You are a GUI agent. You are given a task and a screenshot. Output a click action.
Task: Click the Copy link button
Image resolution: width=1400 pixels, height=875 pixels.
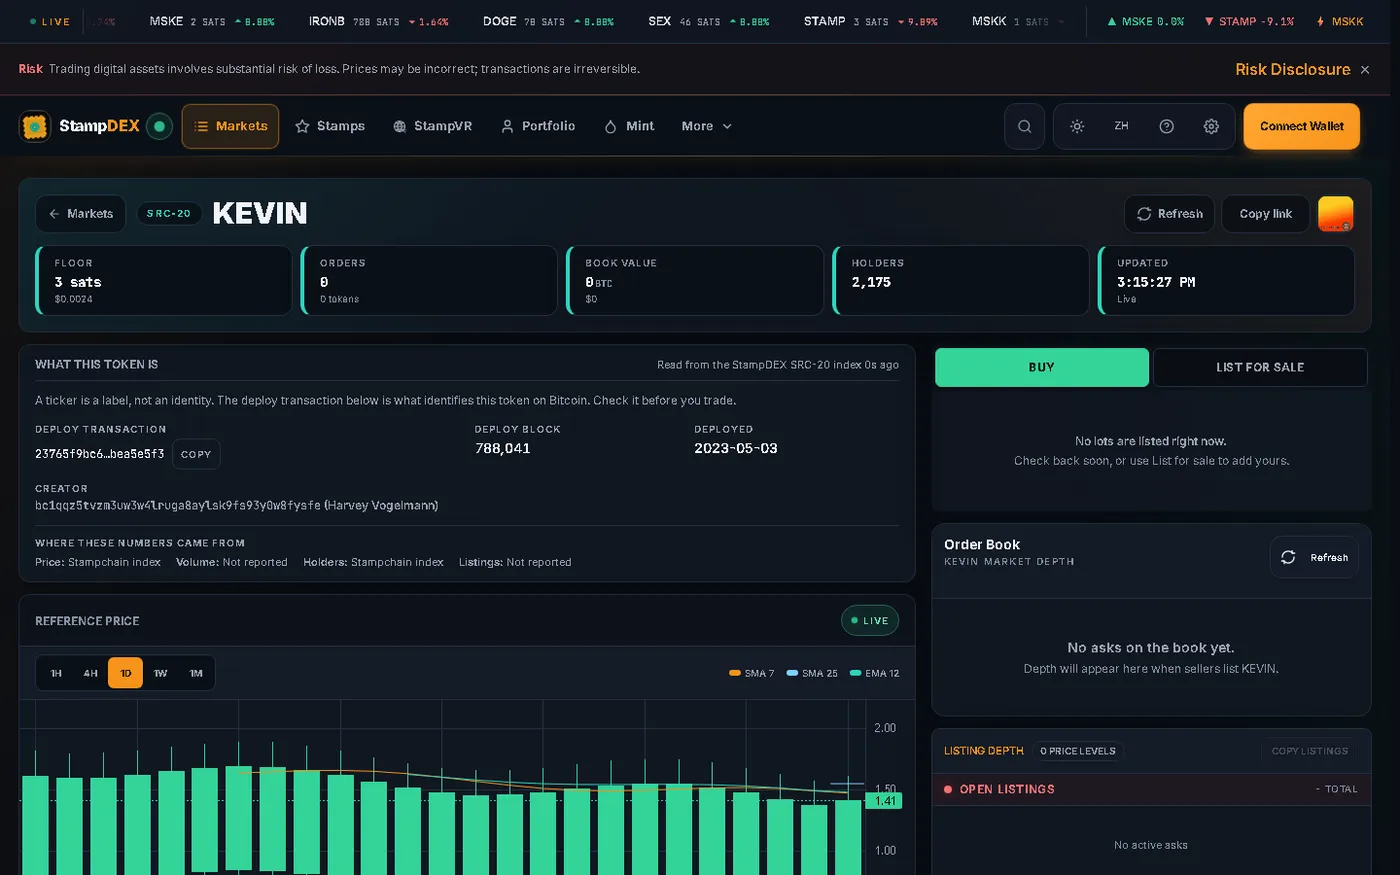[x=1265, y=214]
